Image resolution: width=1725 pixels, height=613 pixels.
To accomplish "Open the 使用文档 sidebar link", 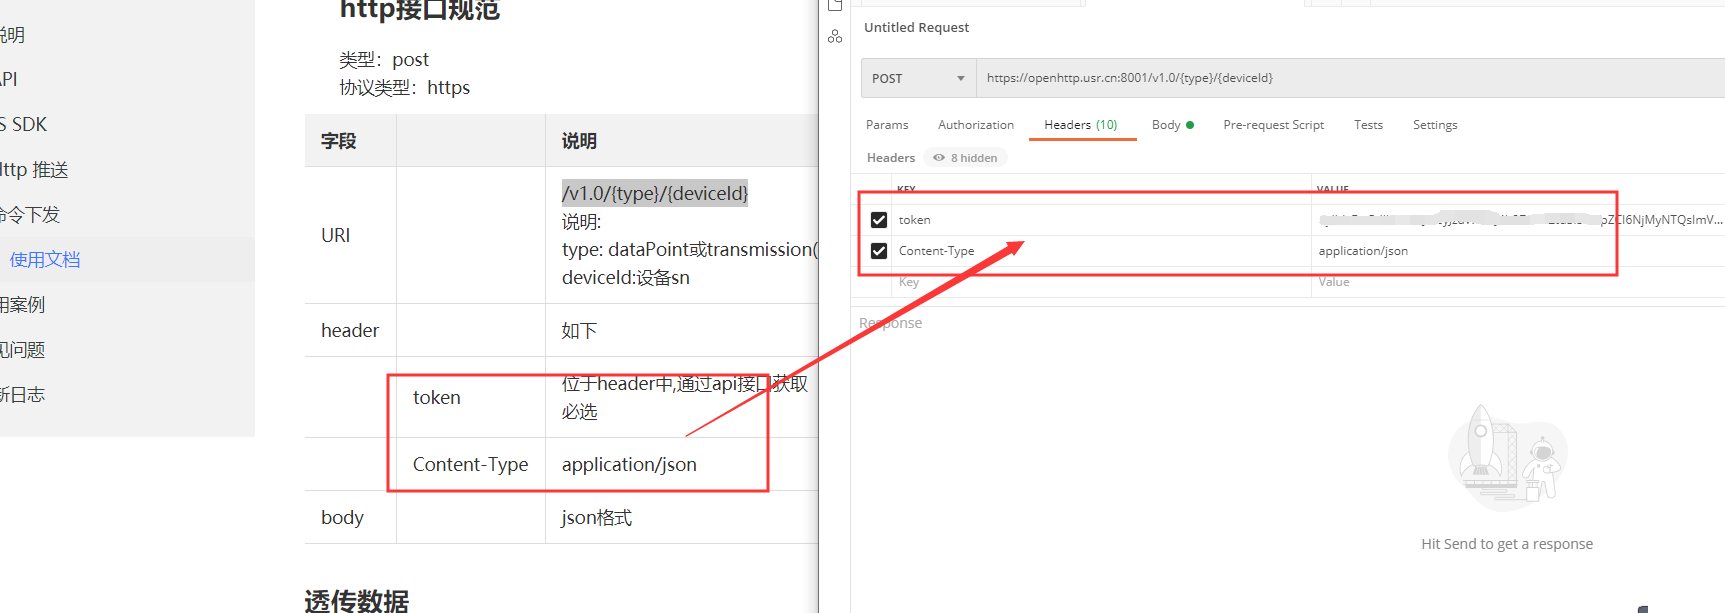I will click(x=45, y=260).
